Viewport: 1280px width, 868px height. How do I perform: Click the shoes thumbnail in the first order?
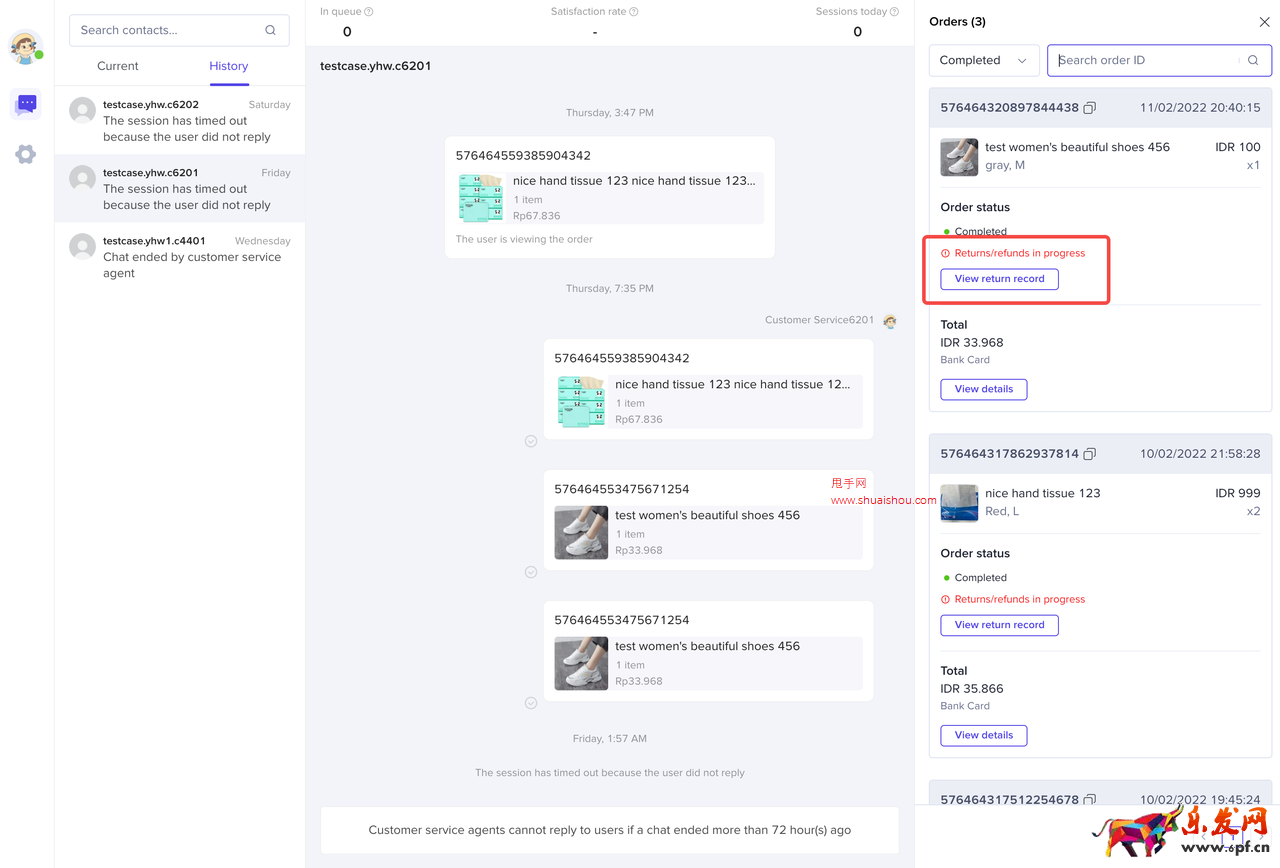point(959,157)
